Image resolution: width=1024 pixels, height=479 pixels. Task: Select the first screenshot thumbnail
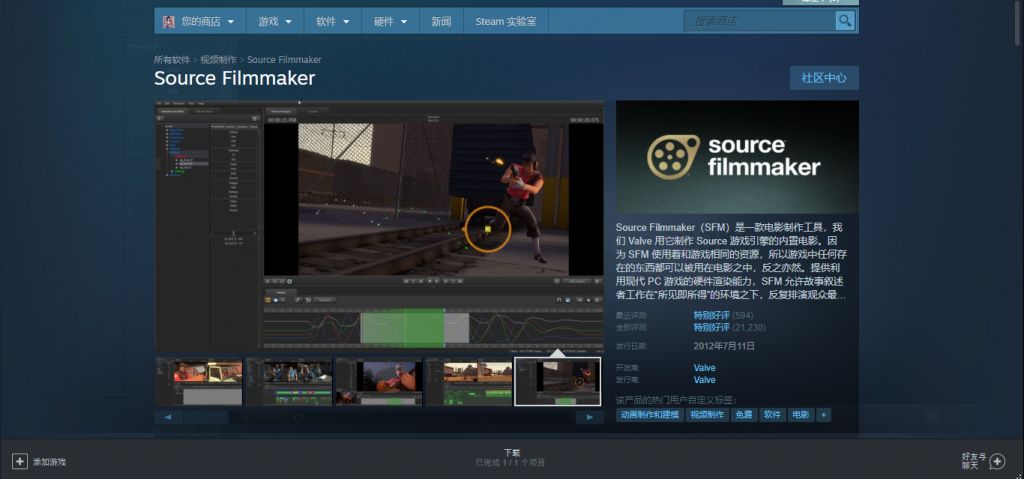(x=199, y=382)
